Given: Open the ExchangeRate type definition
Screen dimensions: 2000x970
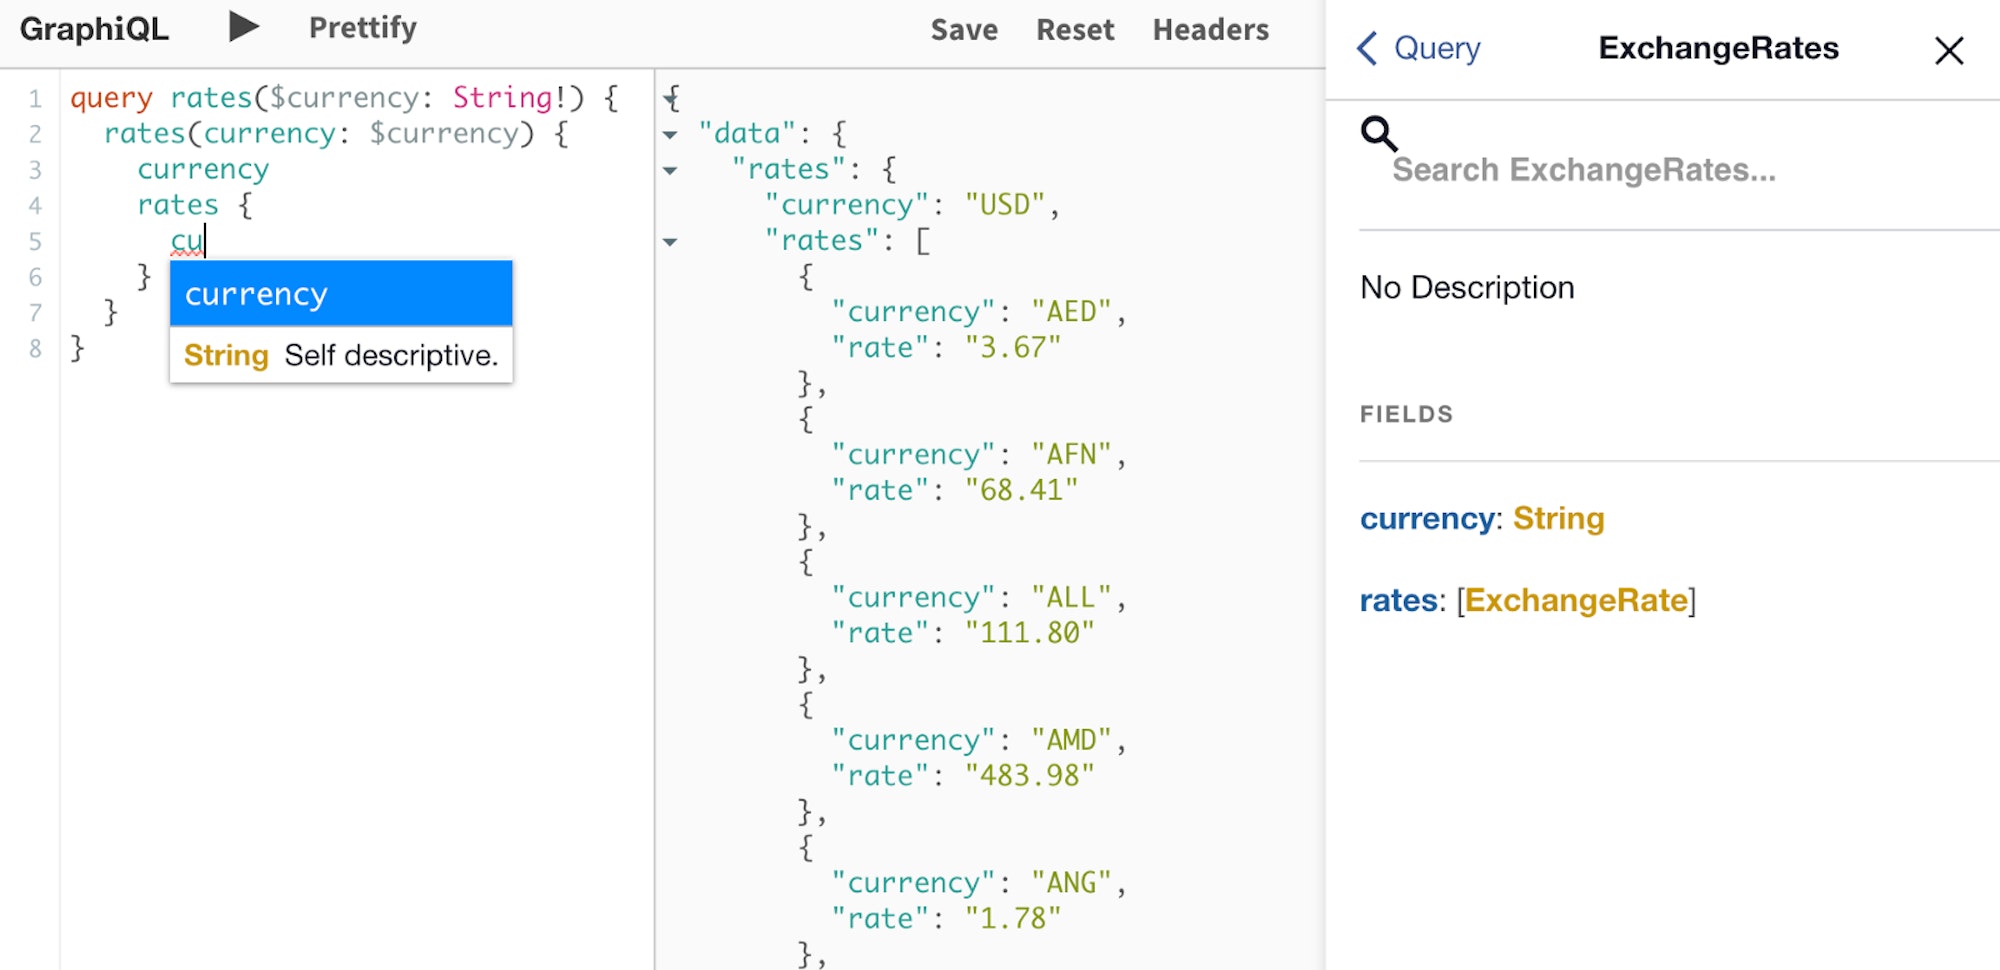Looking at the screenshot, I should 1576,600.
